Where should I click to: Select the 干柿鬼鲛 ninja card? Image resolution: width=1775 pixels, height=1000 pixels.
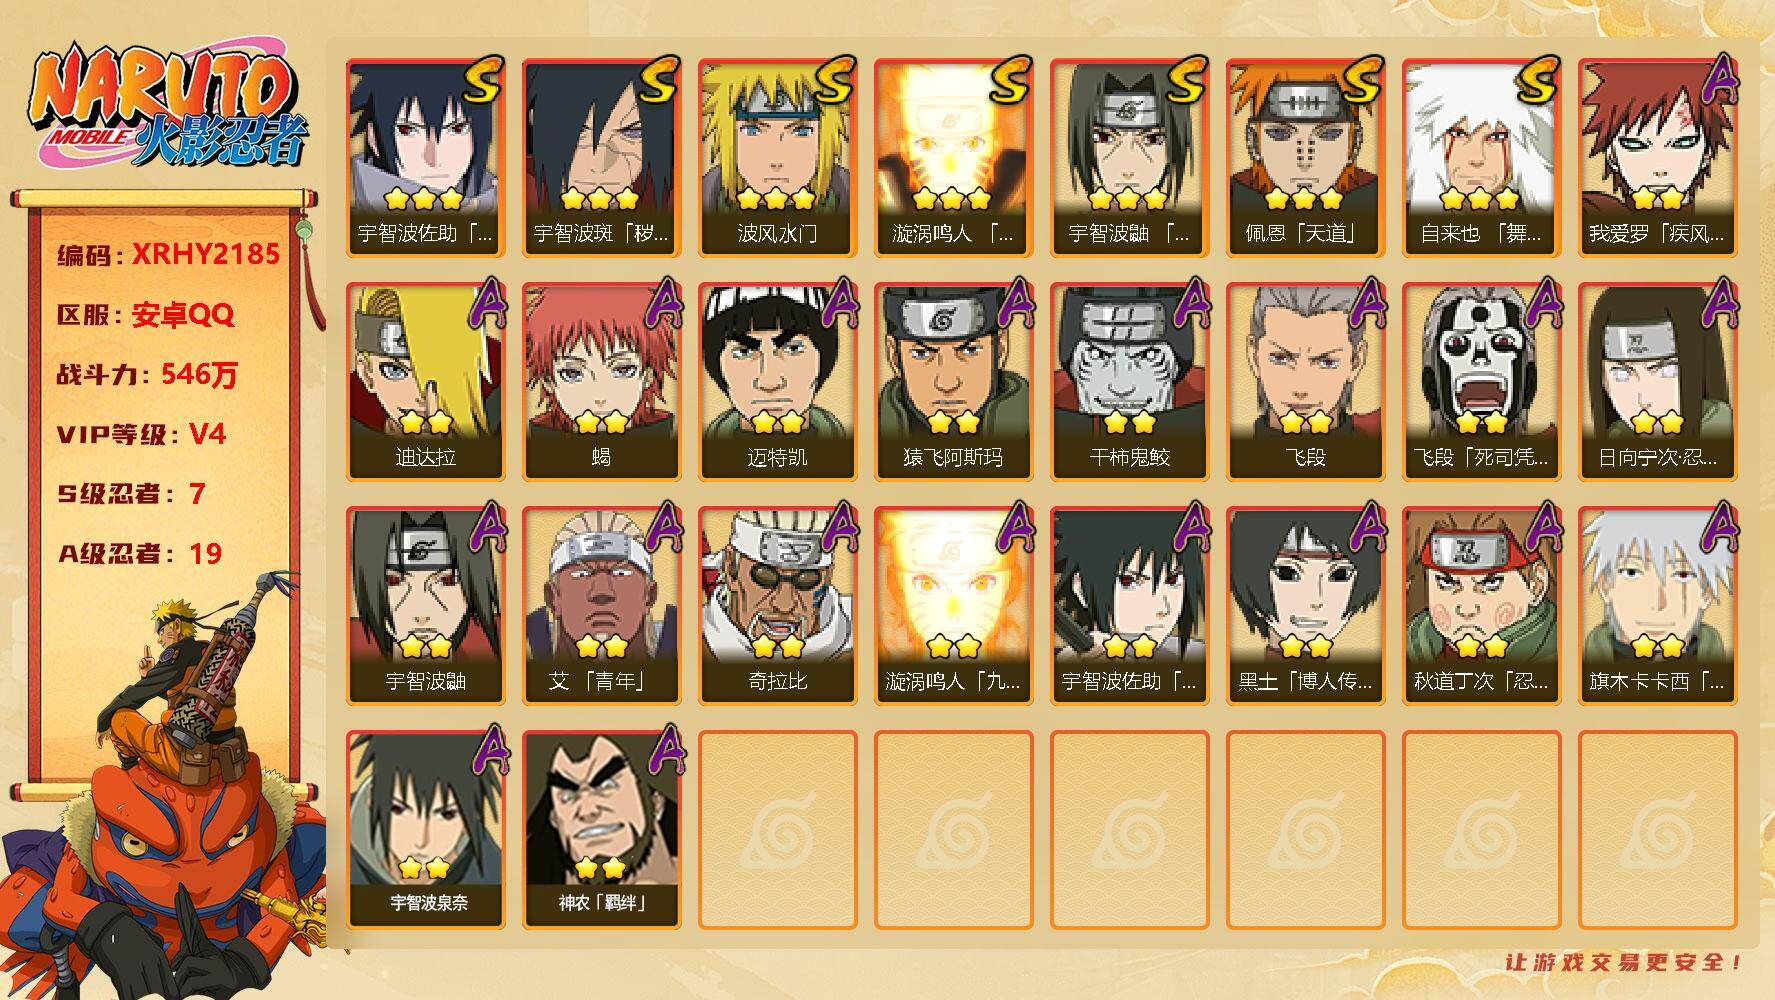click(1129, 382)
